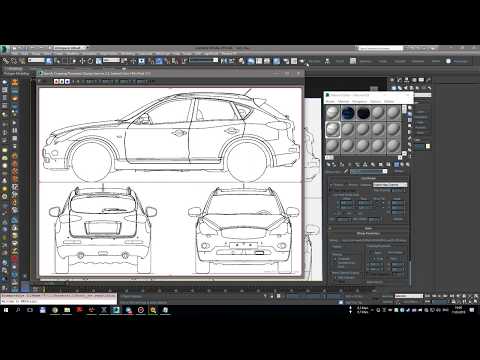Assign Material to Selection

tap(342, 164)
